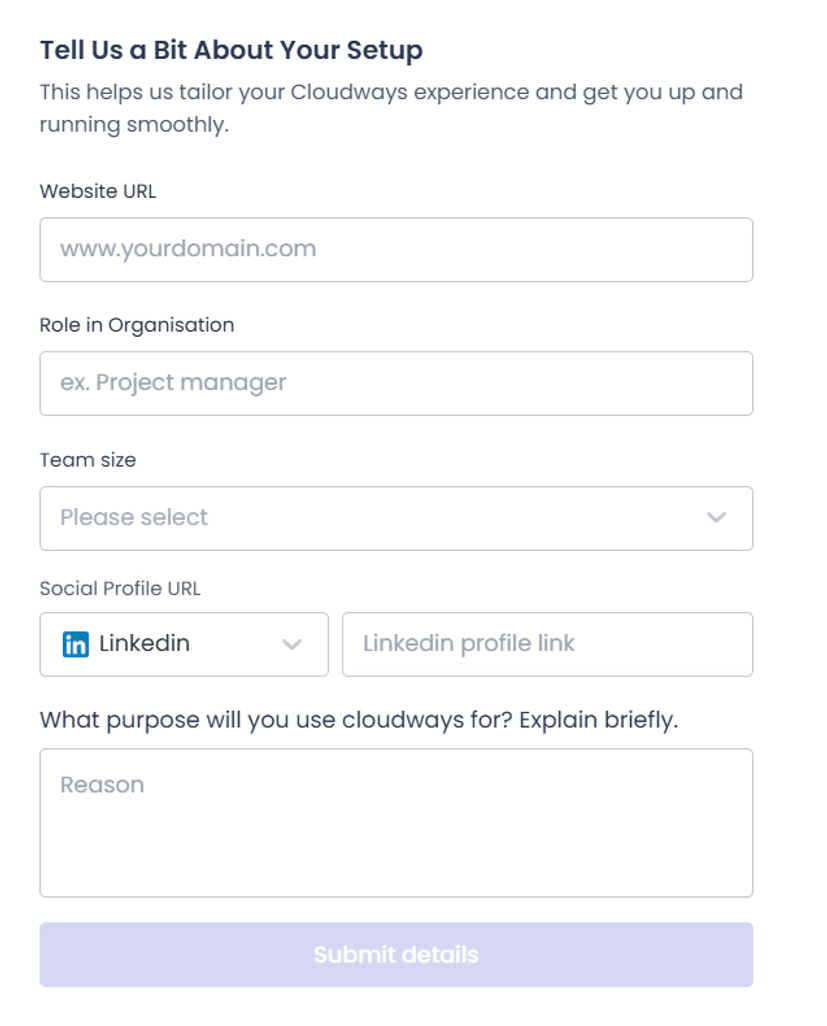Click inside the Reason text area
Viewport: 827px width, 1026px height.
(x=396, y=823)
